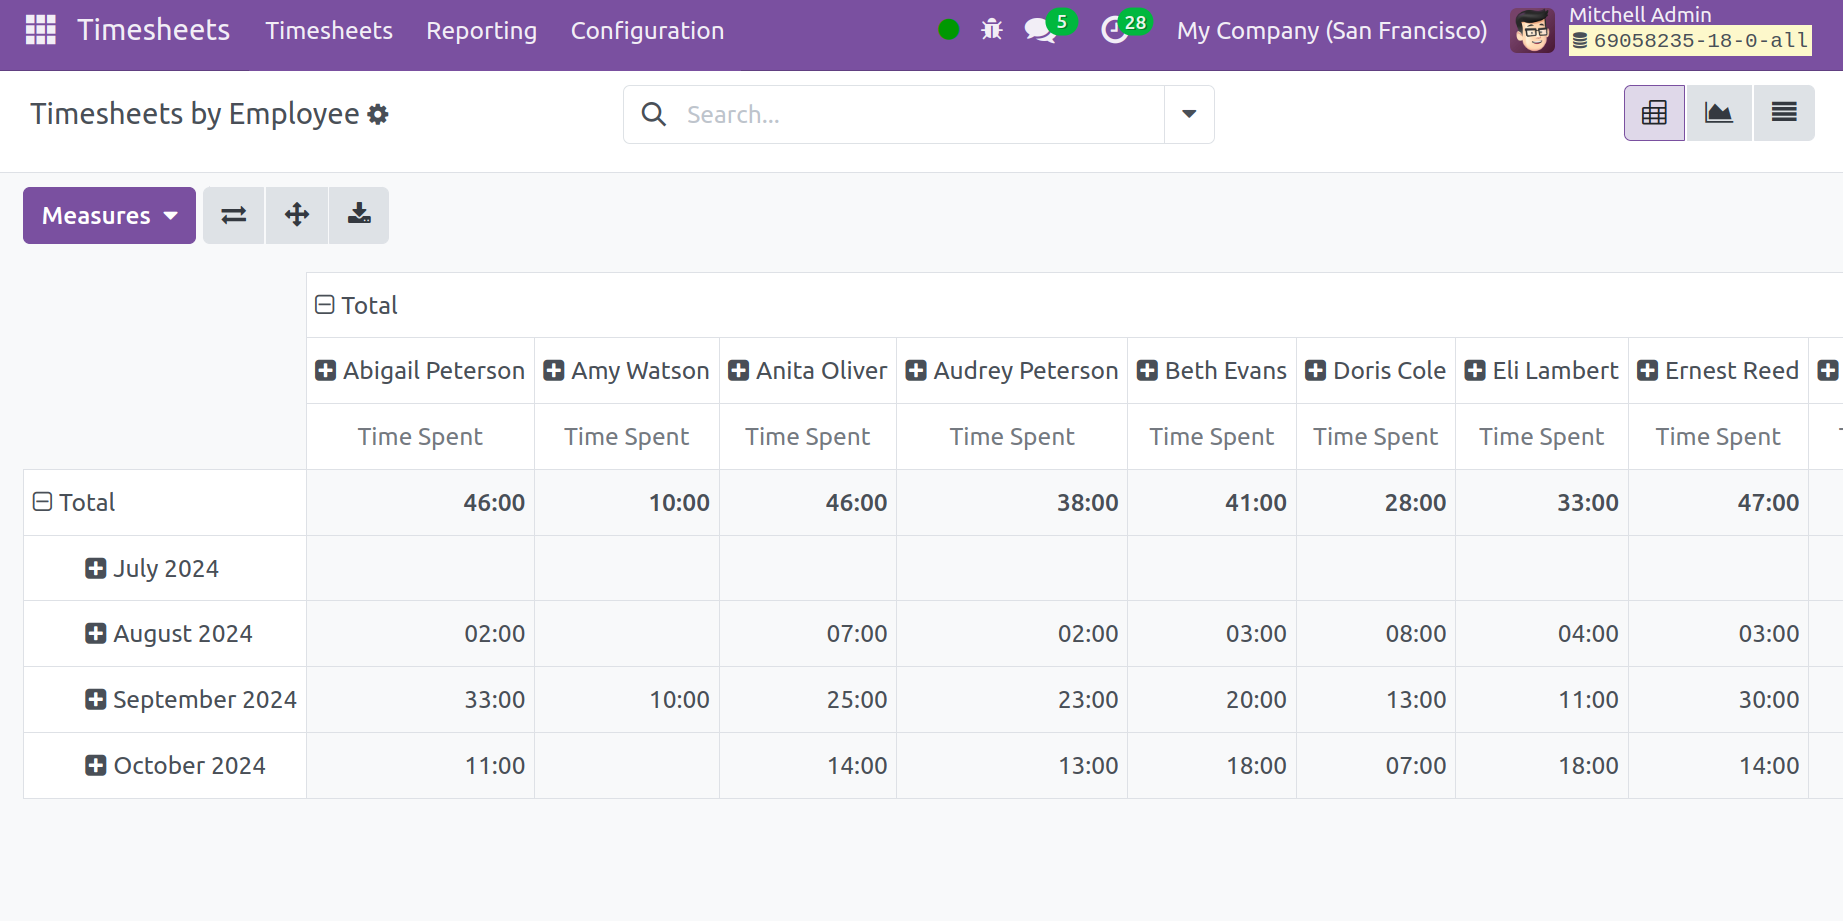The height and width of the screenshot is (921, 1843).
Task: Flip the pivot table axes
Action: tap(233, 215)
